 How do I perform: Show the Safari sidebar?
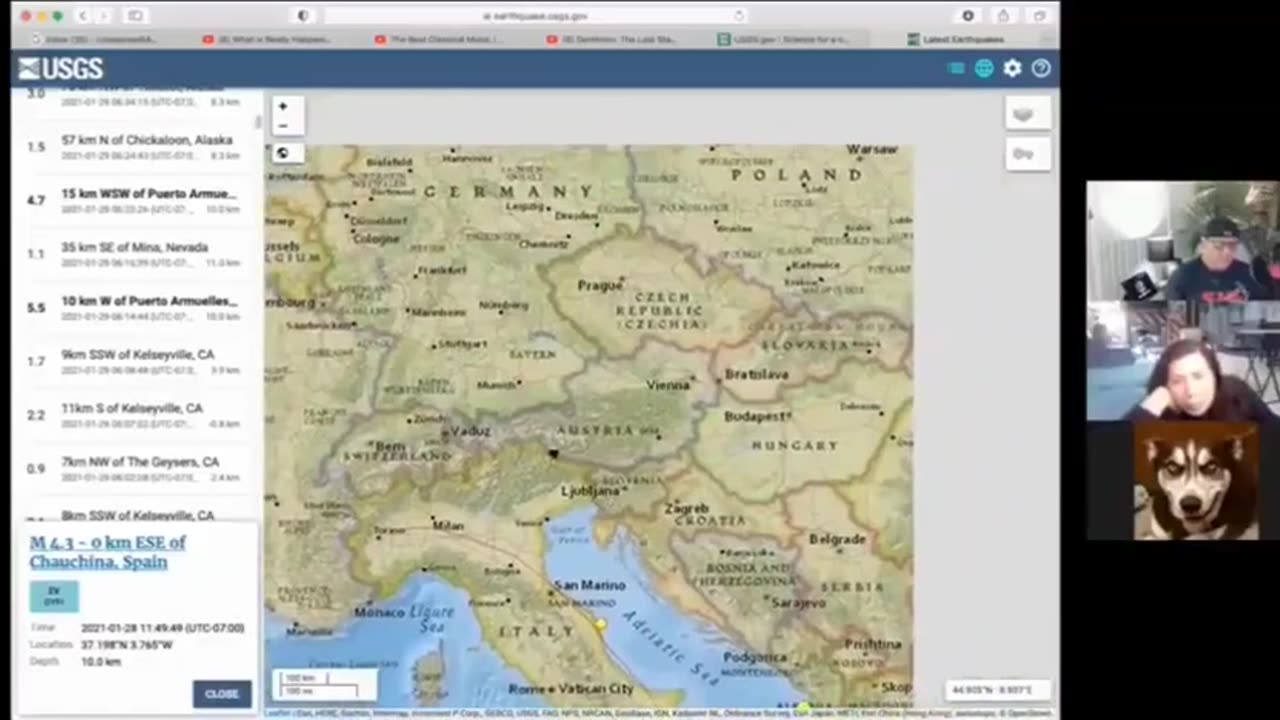point(135,16)
